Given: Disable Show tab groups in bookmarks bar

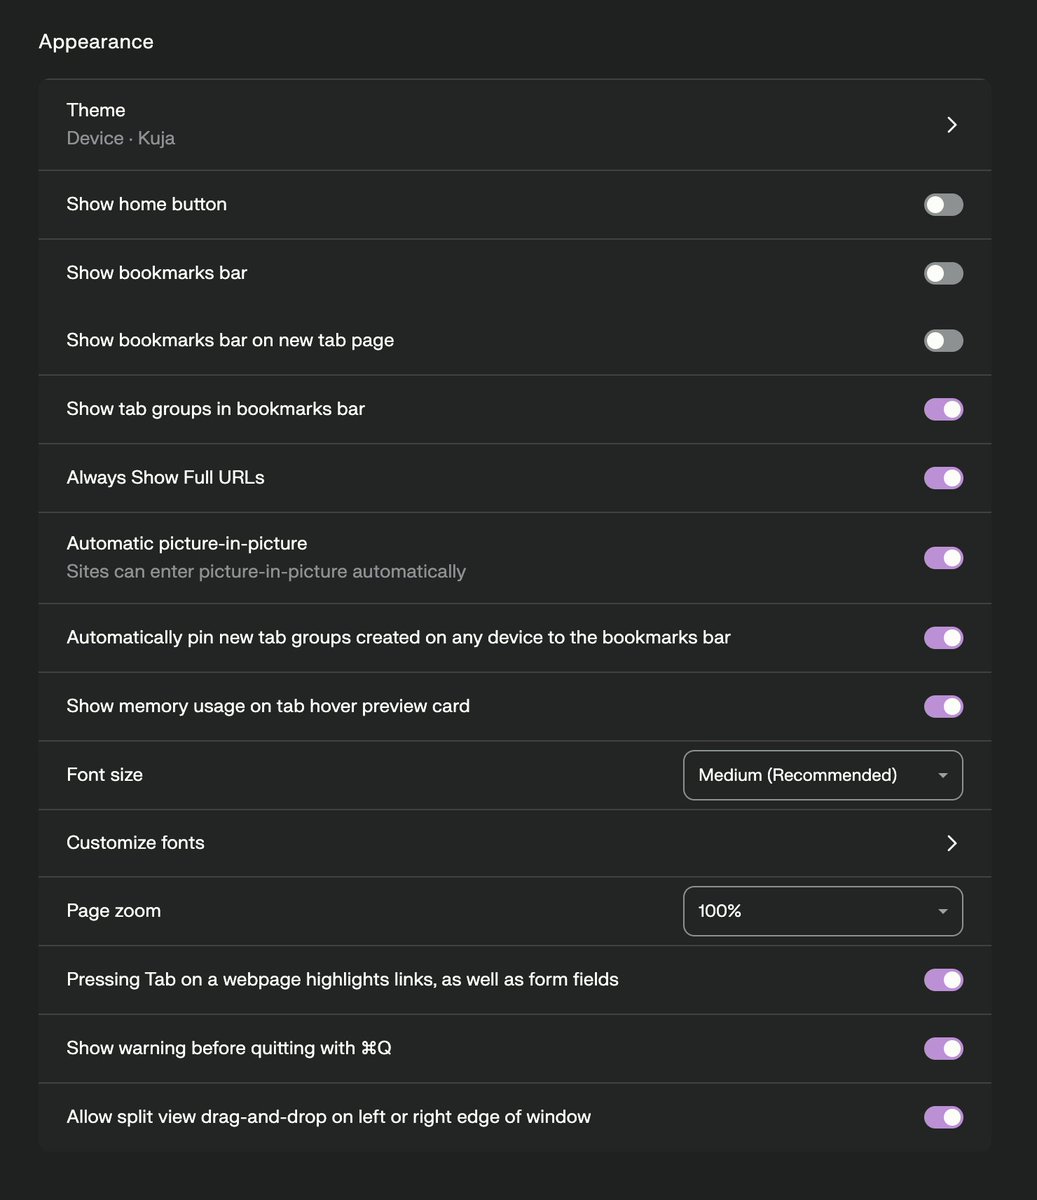Looking at the screenshot, I should point(943,409).
